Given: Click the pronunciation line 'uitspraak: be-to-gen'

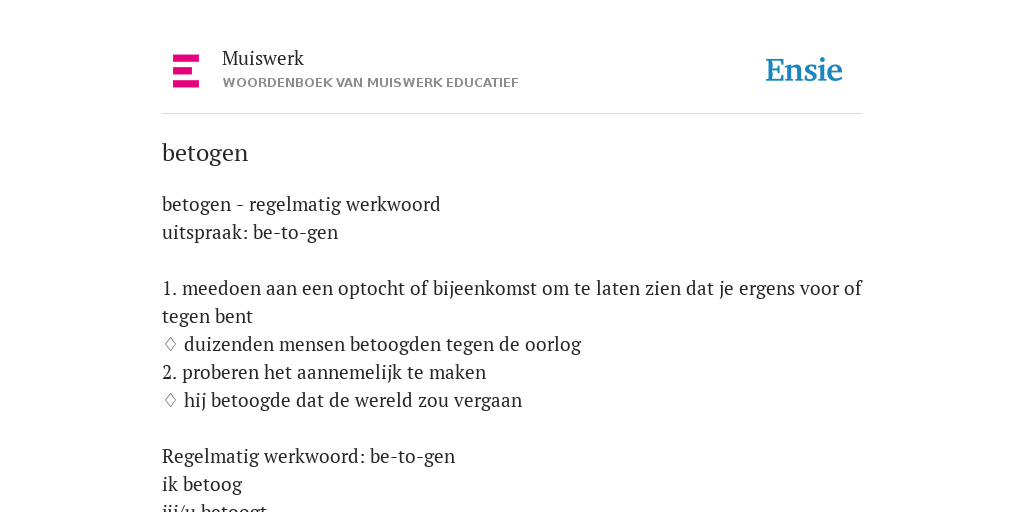Looking at the screenshot, I should [x=250, y=232].
